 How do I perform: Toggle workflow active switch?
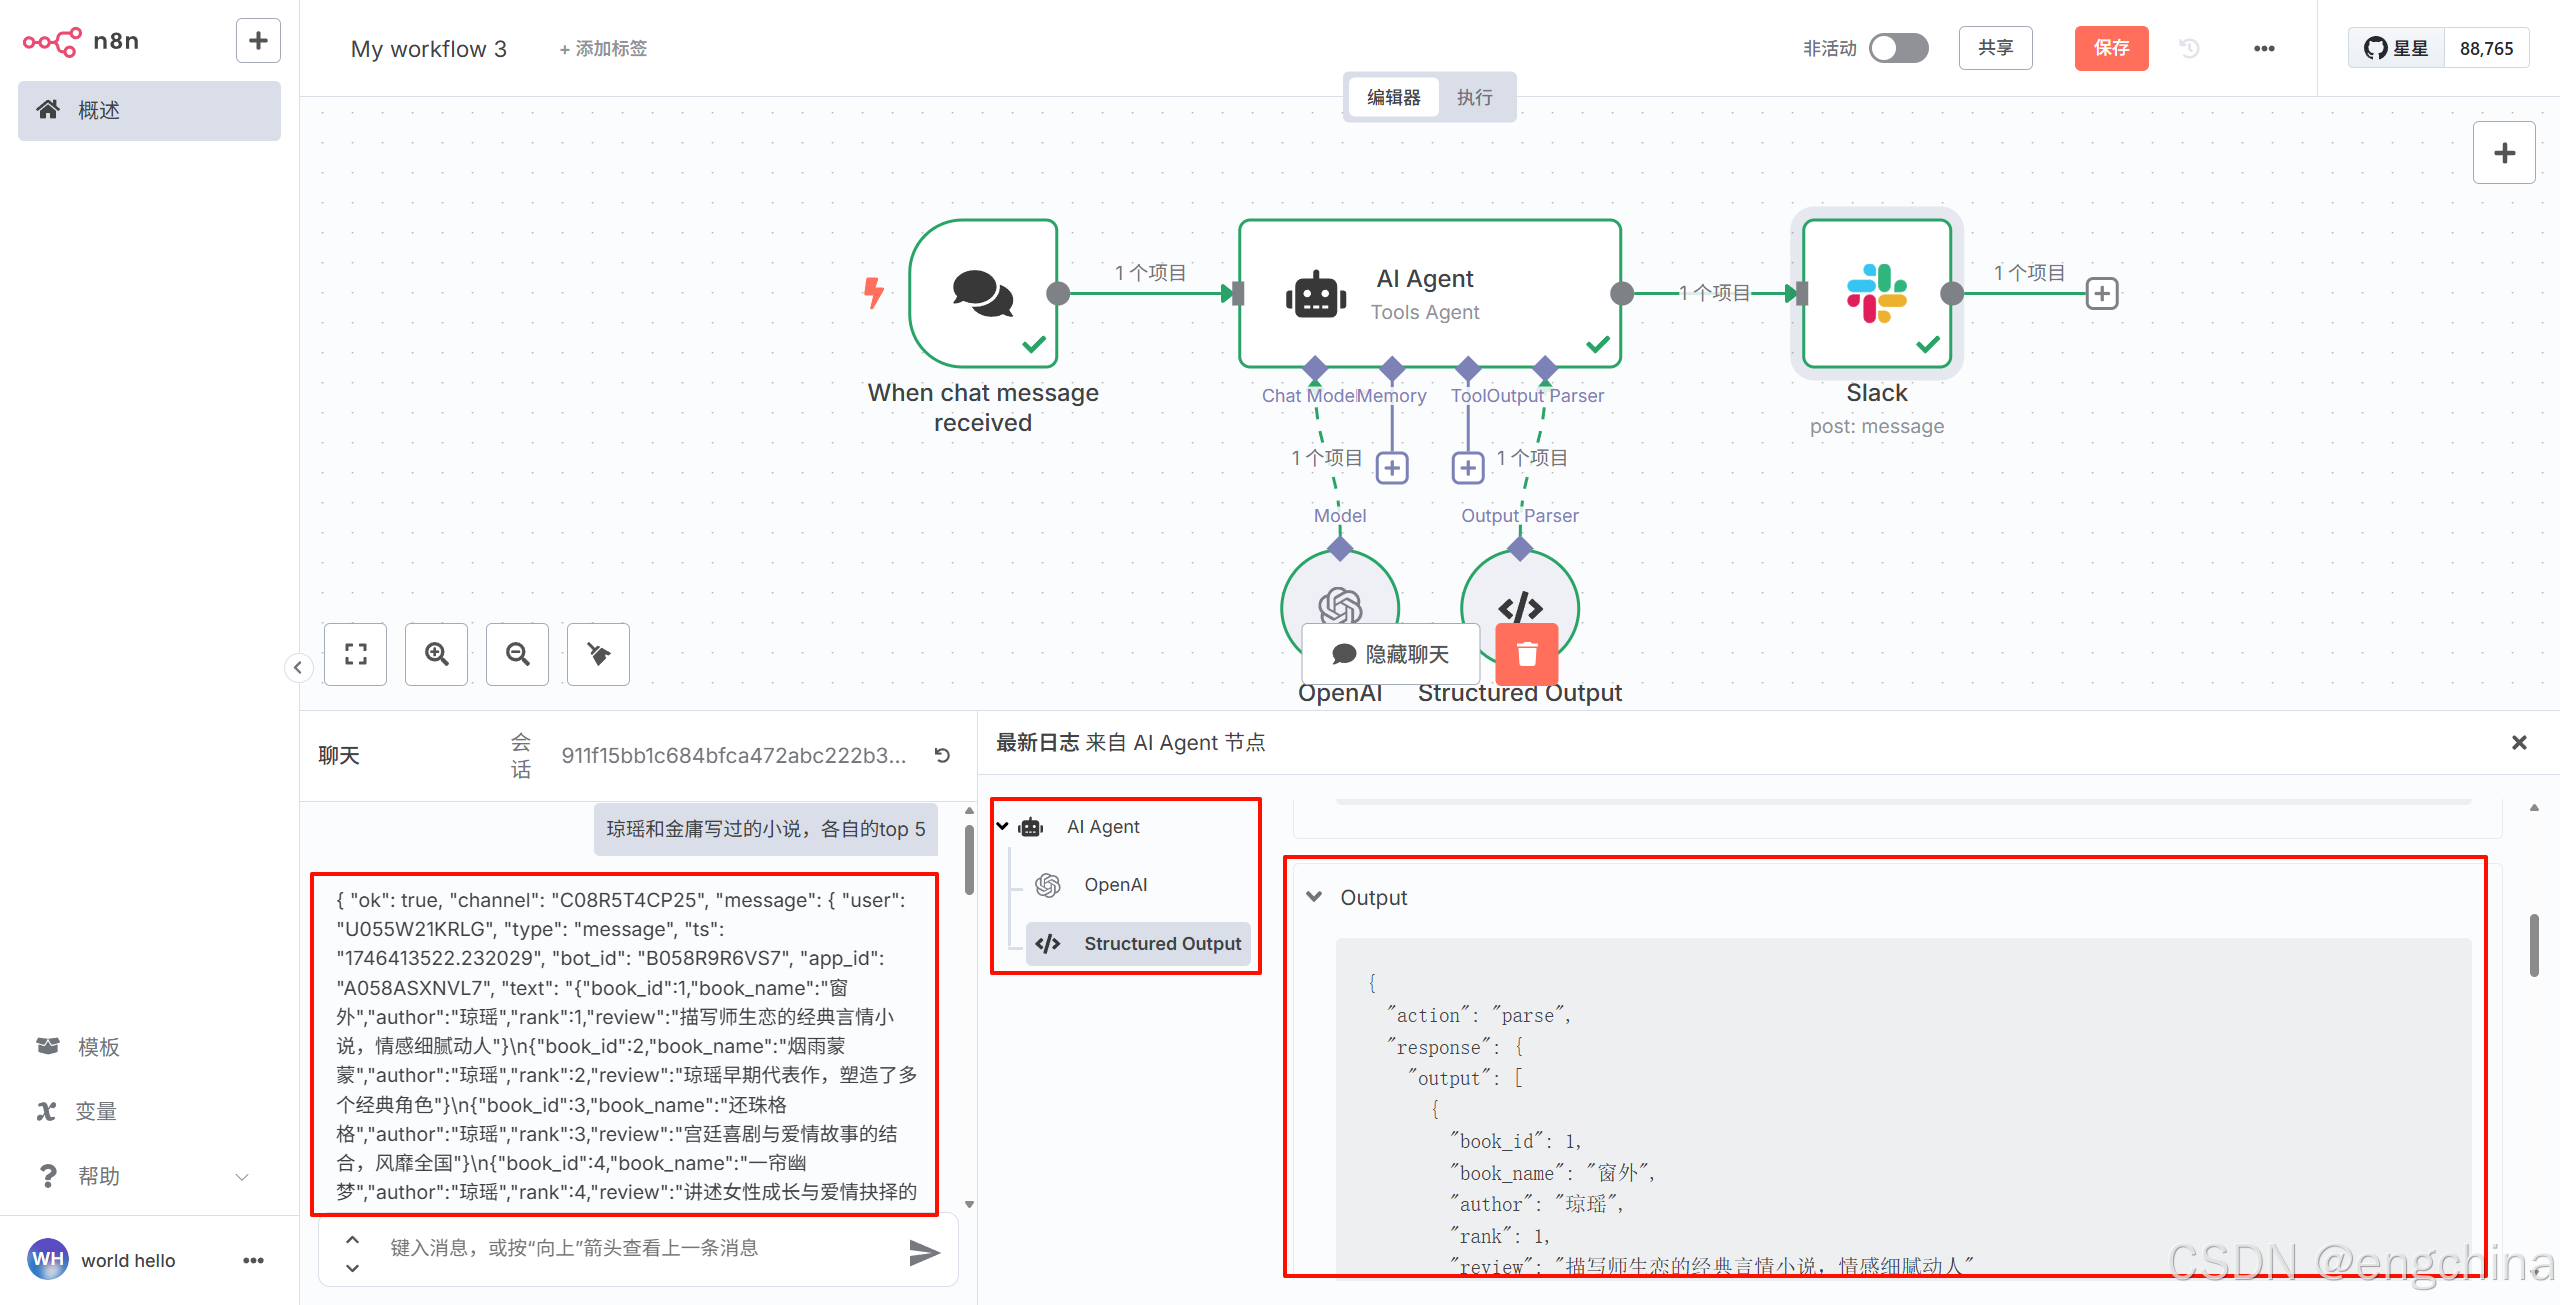point(1897,48)
